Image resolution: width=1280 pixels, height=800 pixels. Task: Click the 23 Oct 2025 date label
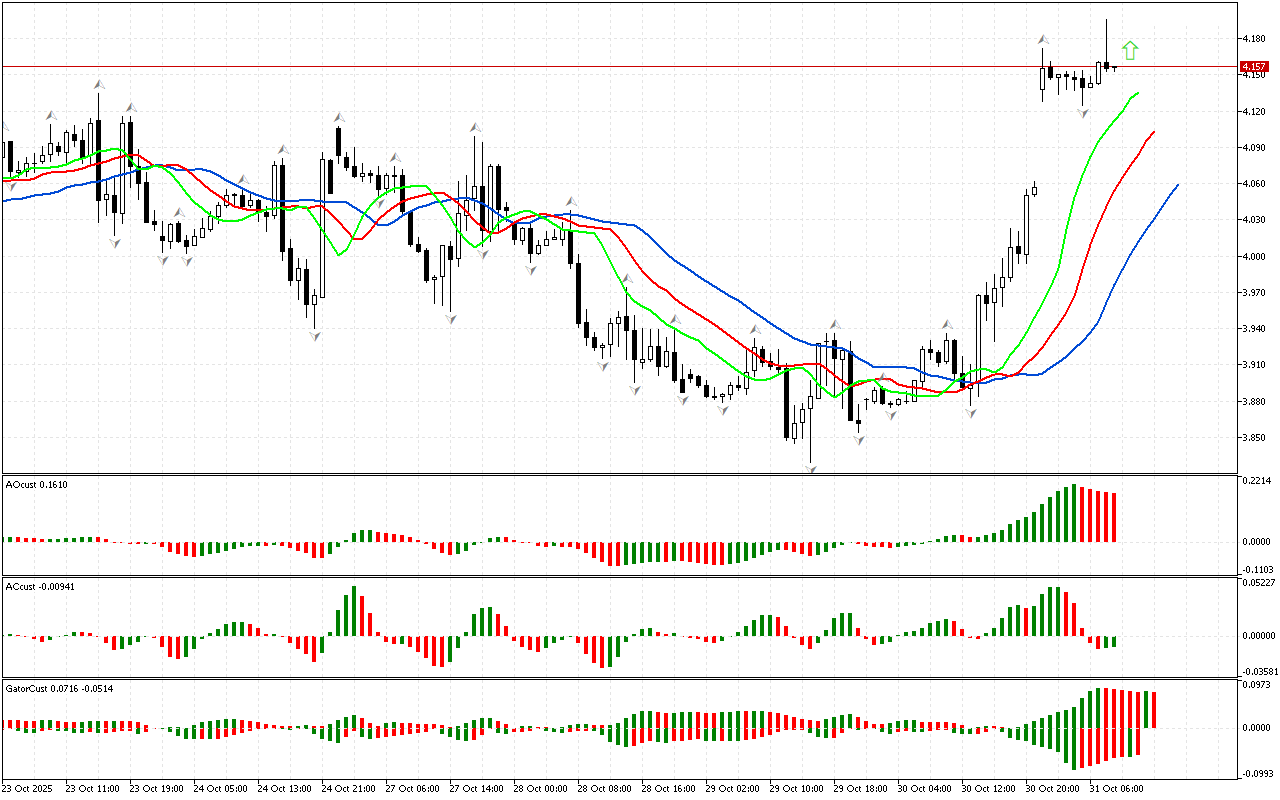coord(30,788)
